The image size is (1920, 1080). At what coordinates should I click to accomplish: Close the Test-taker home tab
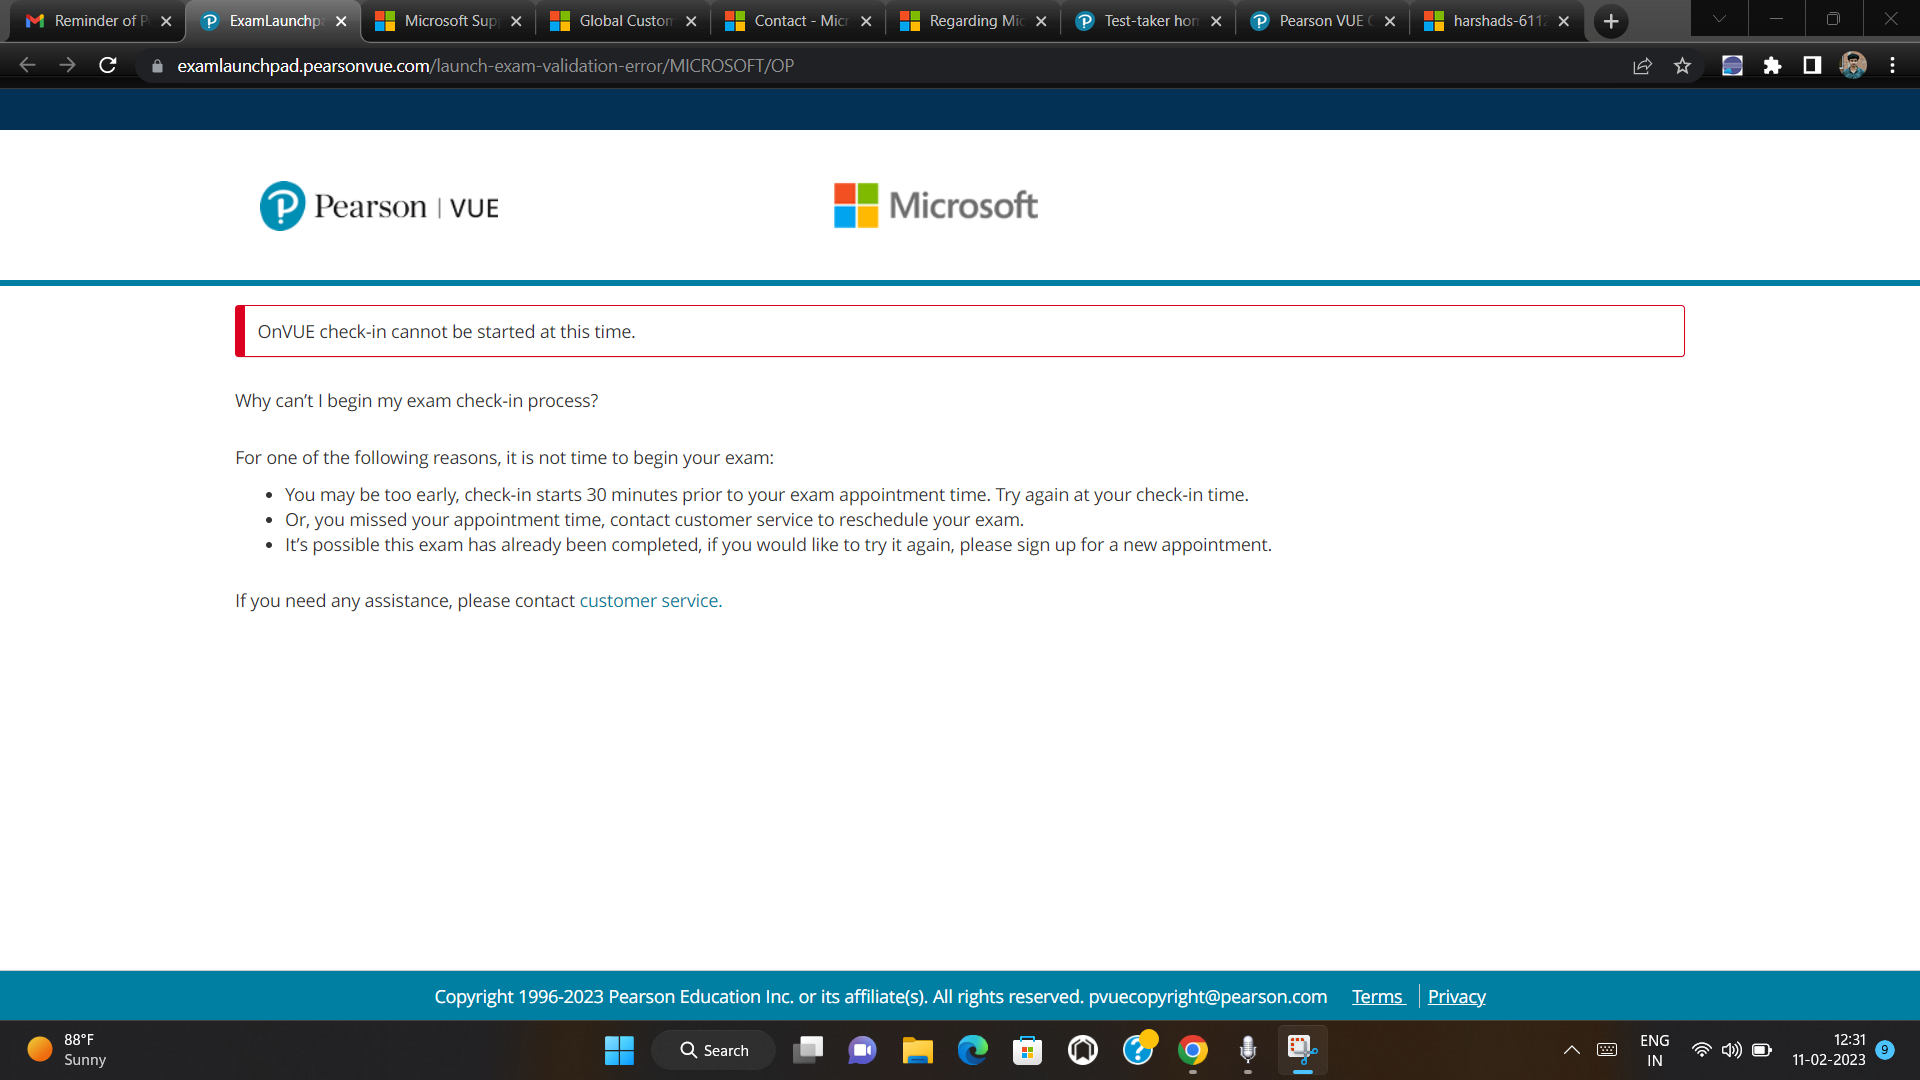1216,21
